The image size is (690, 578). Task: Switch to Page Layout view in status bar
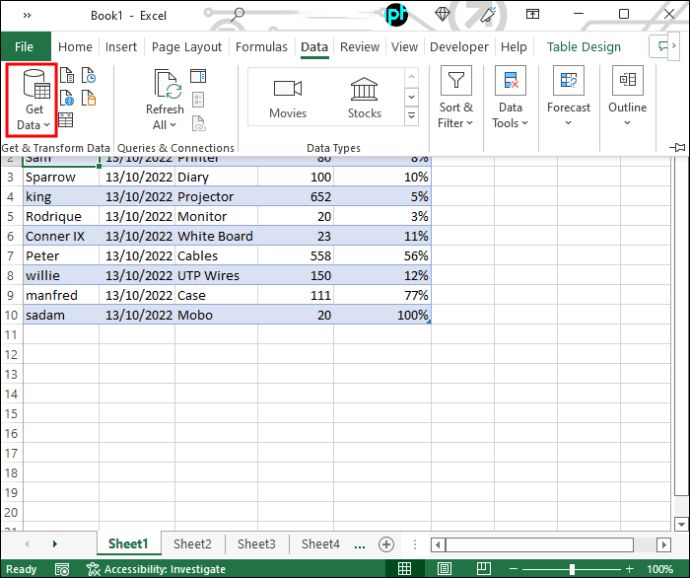tap(444, 568)
